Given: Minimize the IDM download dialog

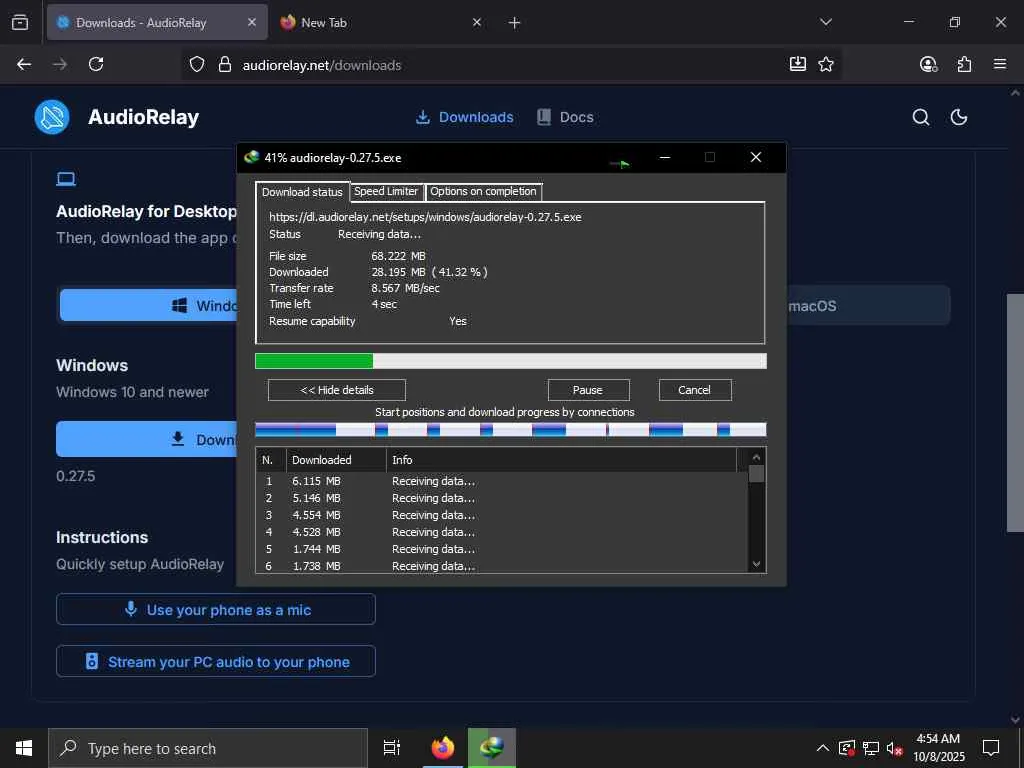Looking at the screenshot, I should 665,157.
